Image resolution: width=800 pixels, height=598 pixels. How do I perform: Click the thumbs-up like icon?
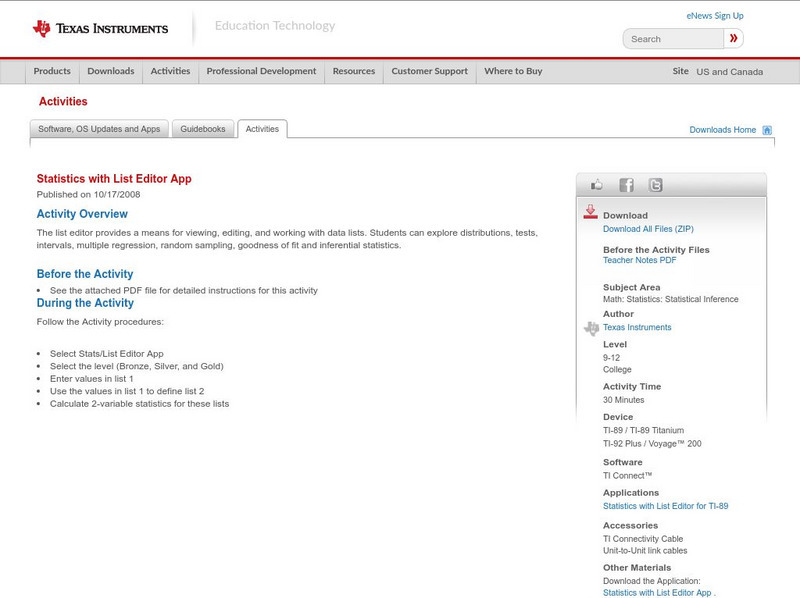click(x=596, y=185)
